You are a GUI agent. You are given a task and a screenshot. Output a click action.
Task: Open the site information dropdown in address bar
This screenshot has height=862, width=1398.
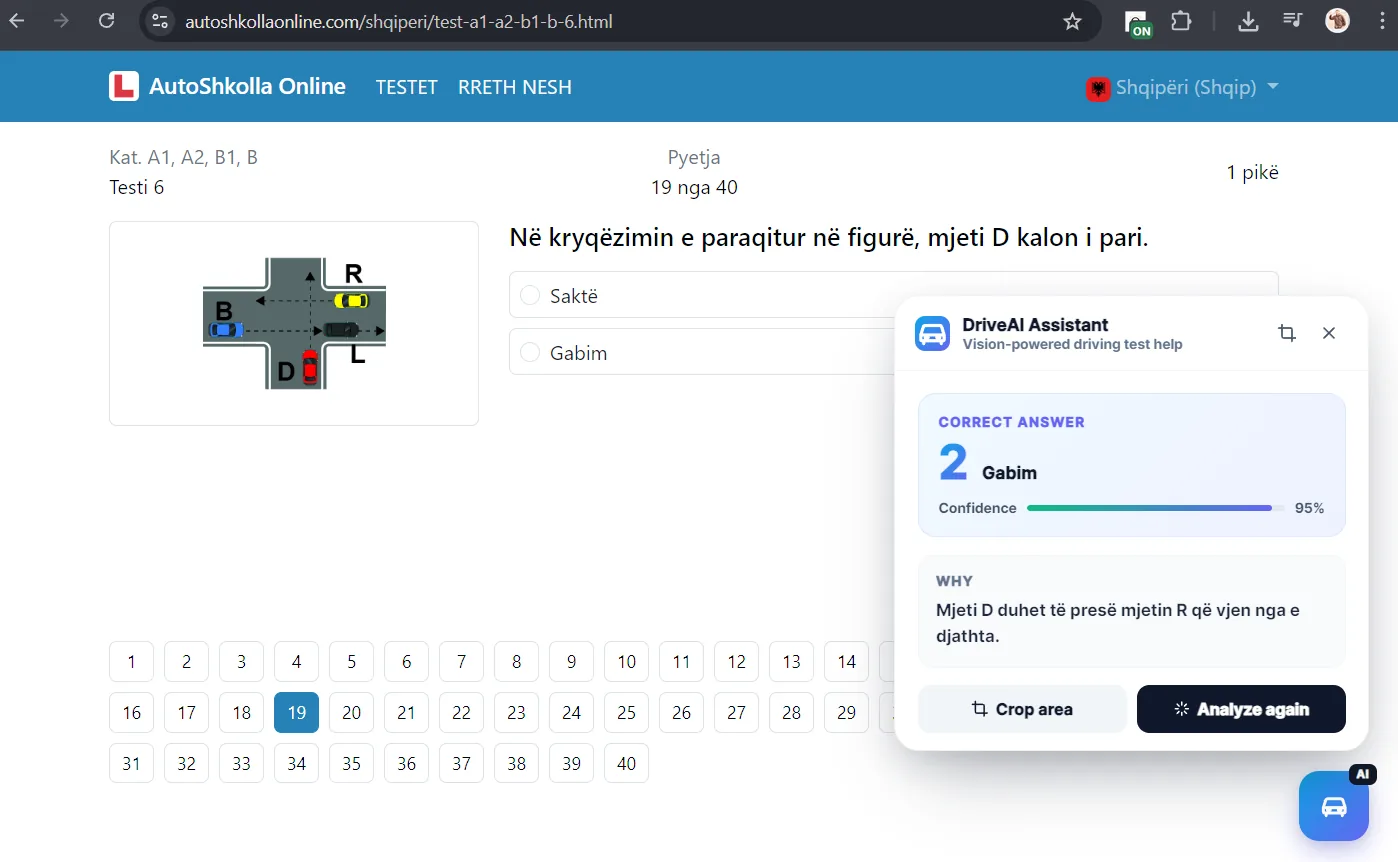(x=159, y=20)
